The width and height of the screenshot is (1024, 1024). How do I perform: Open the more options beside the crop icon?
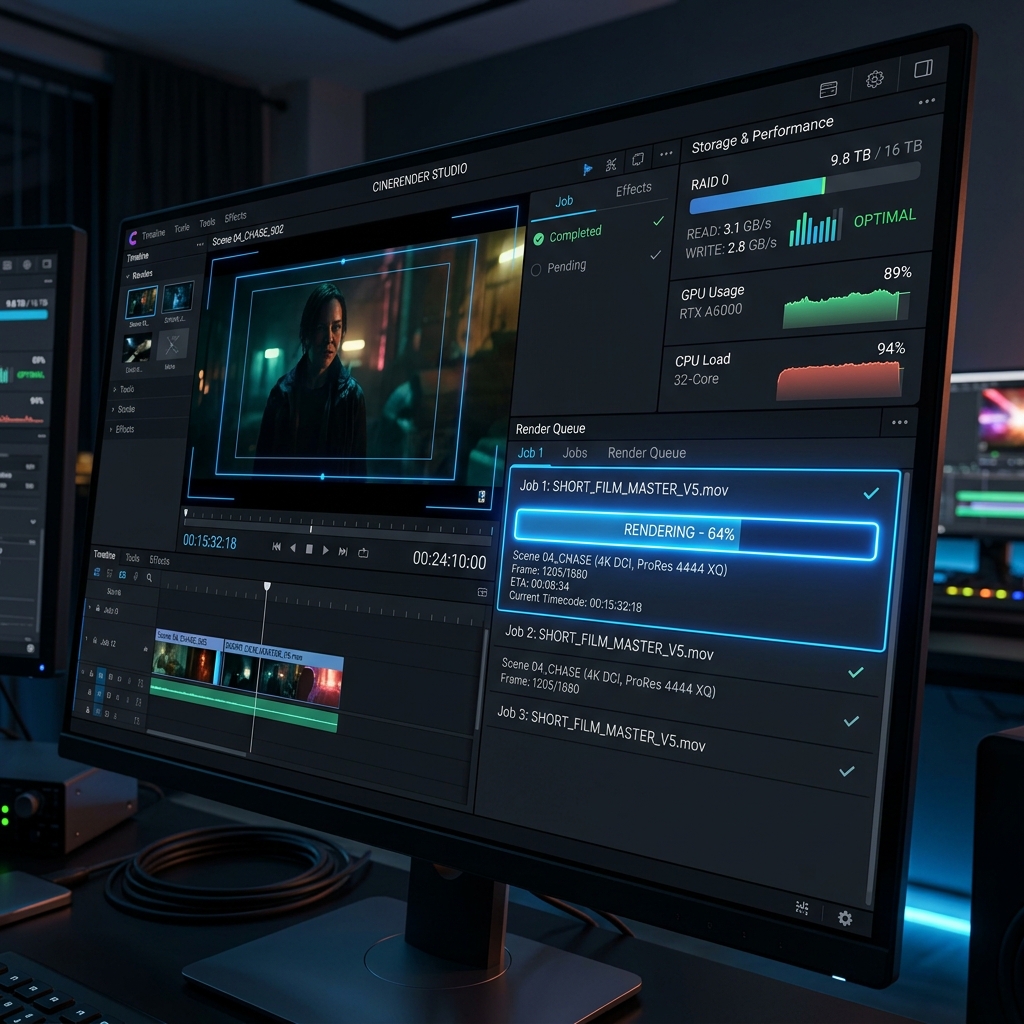coord(666,154)
